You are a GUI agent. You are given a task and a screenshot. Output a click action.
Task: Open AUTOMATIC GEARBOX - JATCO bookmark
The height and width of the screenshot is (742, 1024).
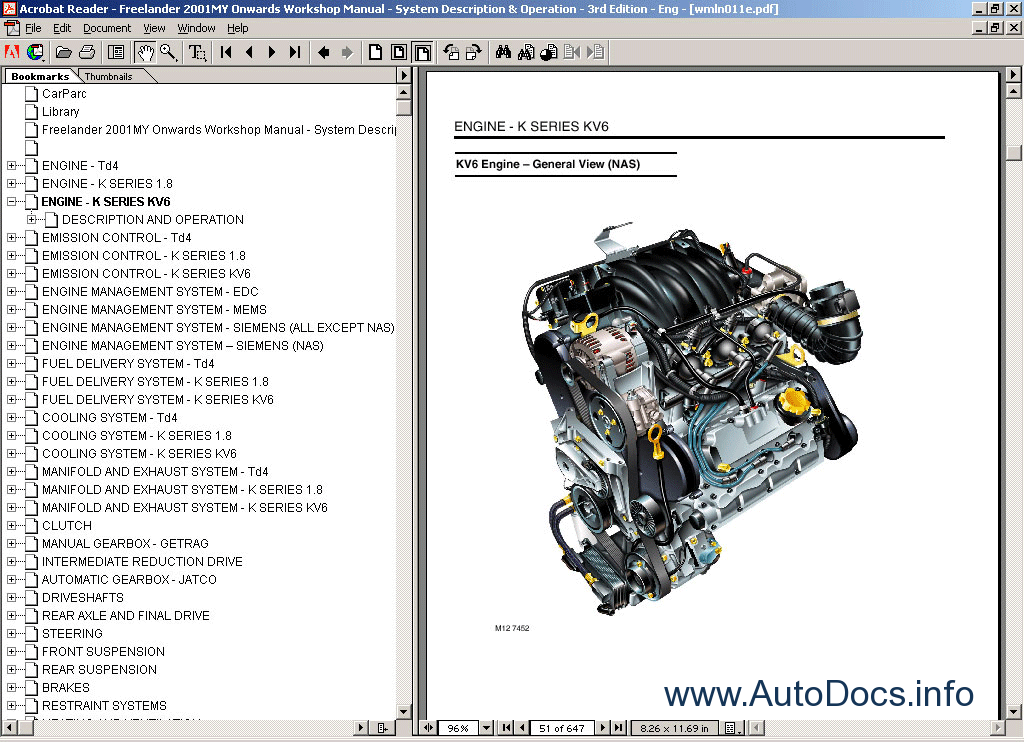(x=129, y=580)
